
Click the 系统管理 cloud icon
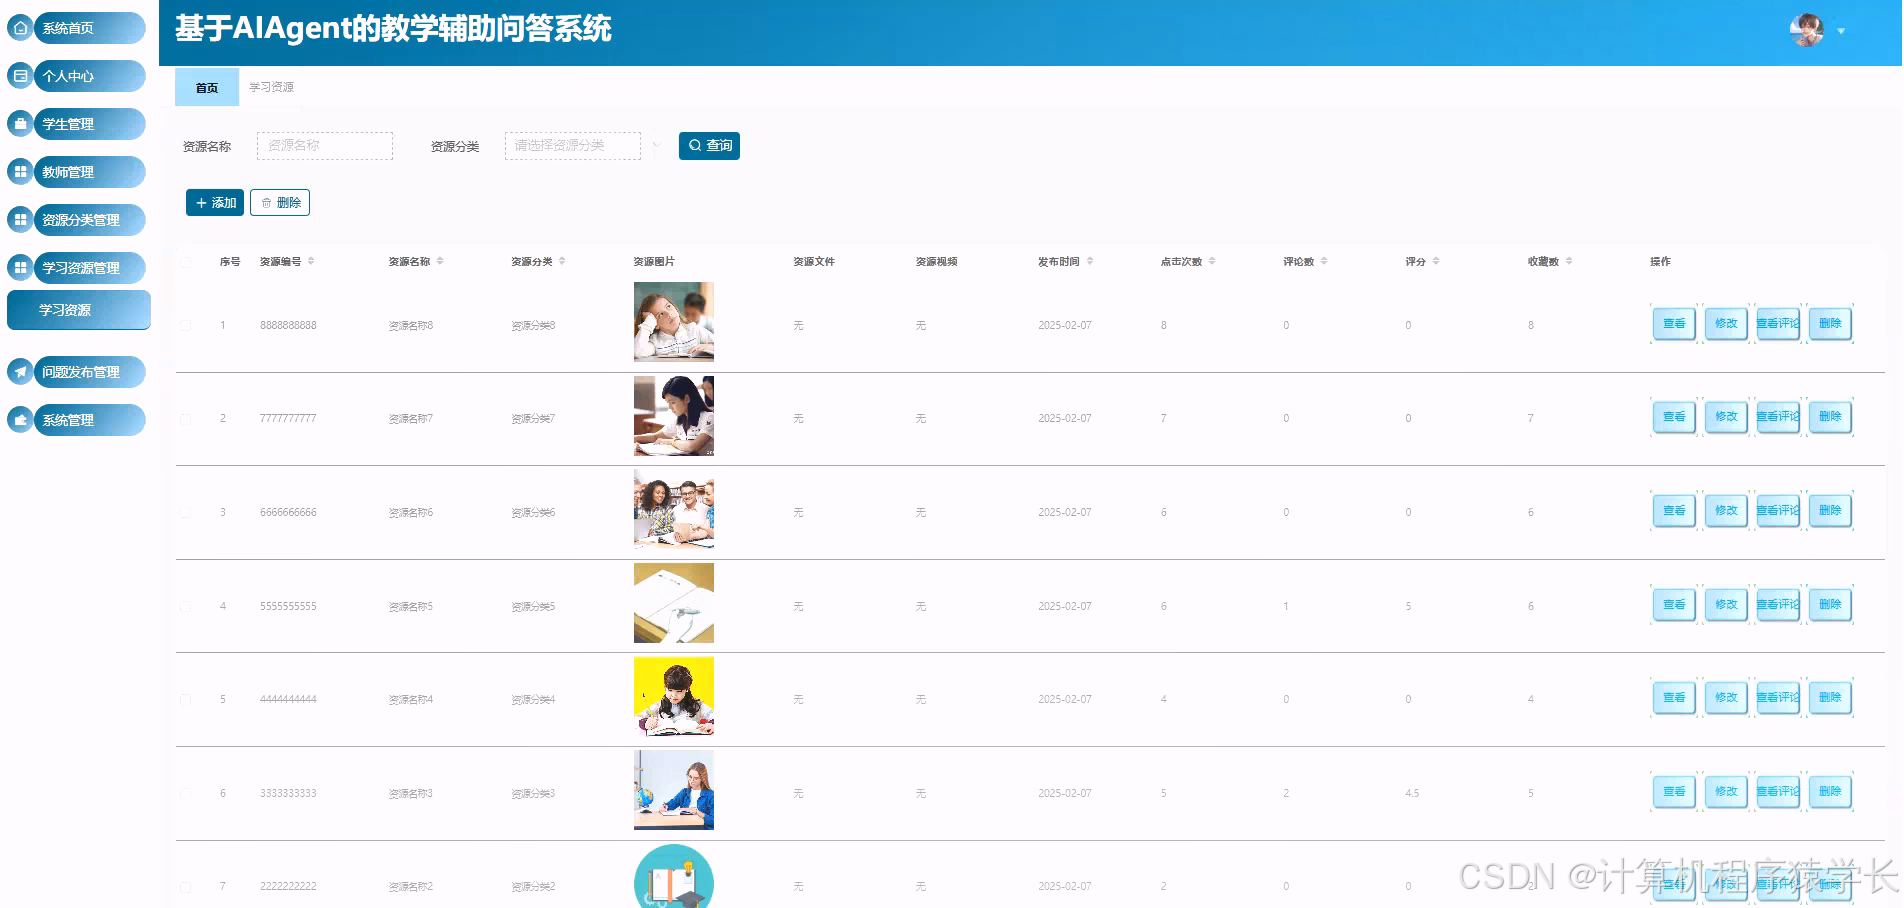(x=20, y=419)
